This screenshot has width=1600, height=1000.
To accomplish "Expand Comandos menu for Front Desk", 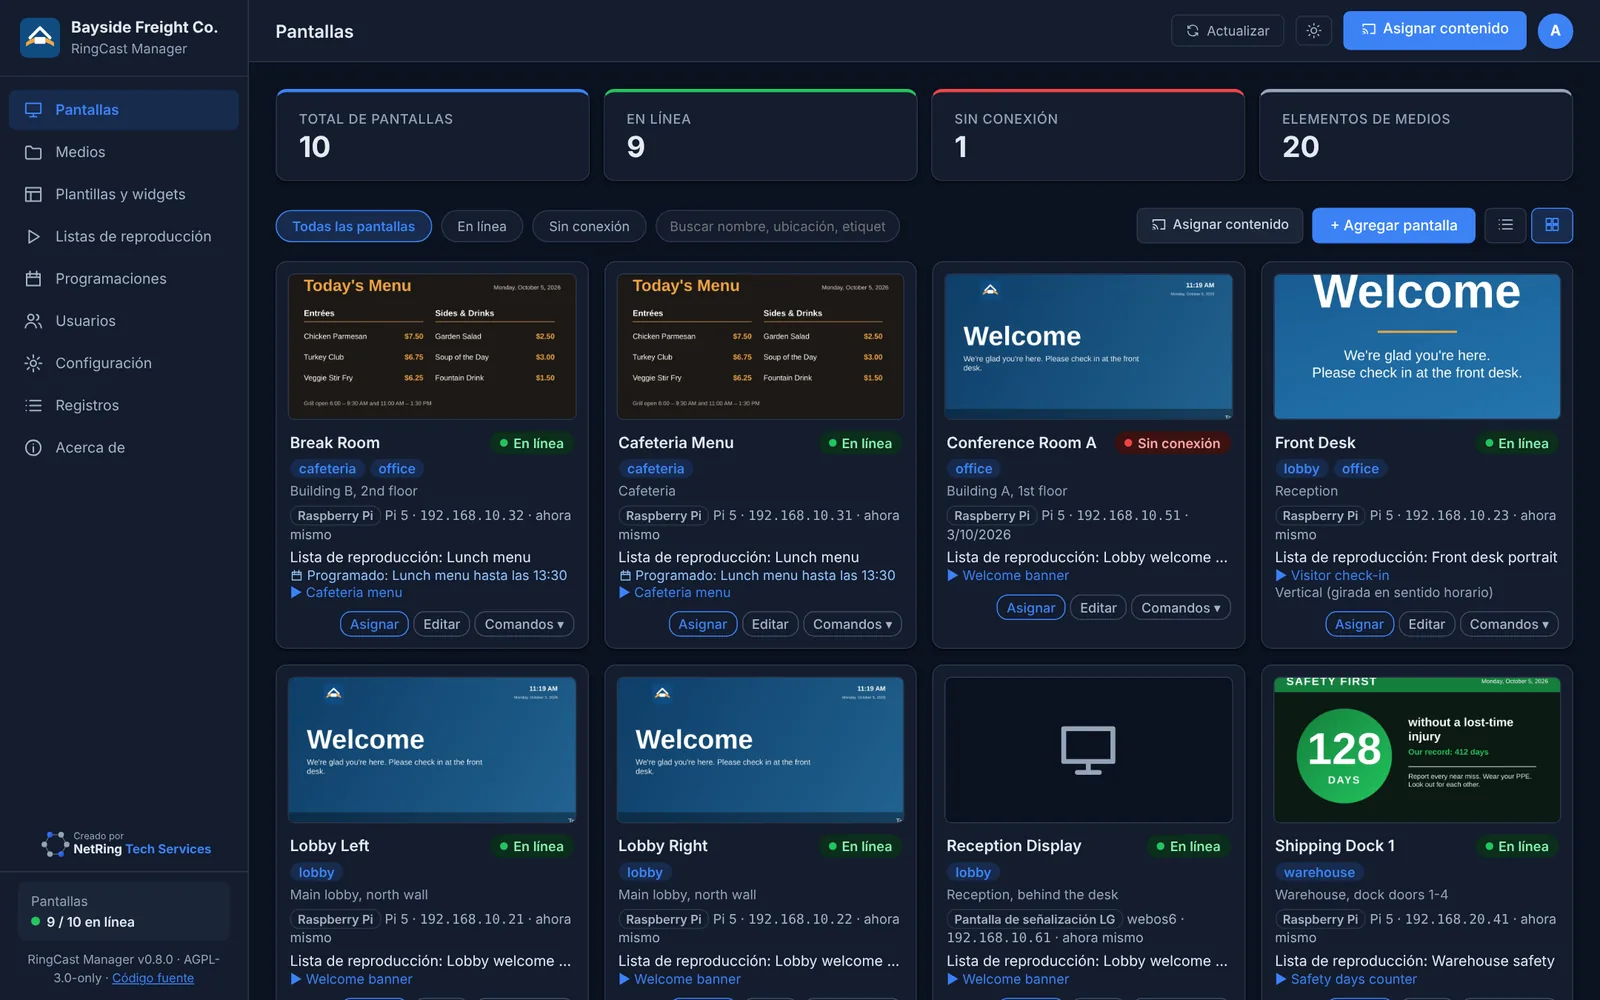I will tap(1509, 624).
